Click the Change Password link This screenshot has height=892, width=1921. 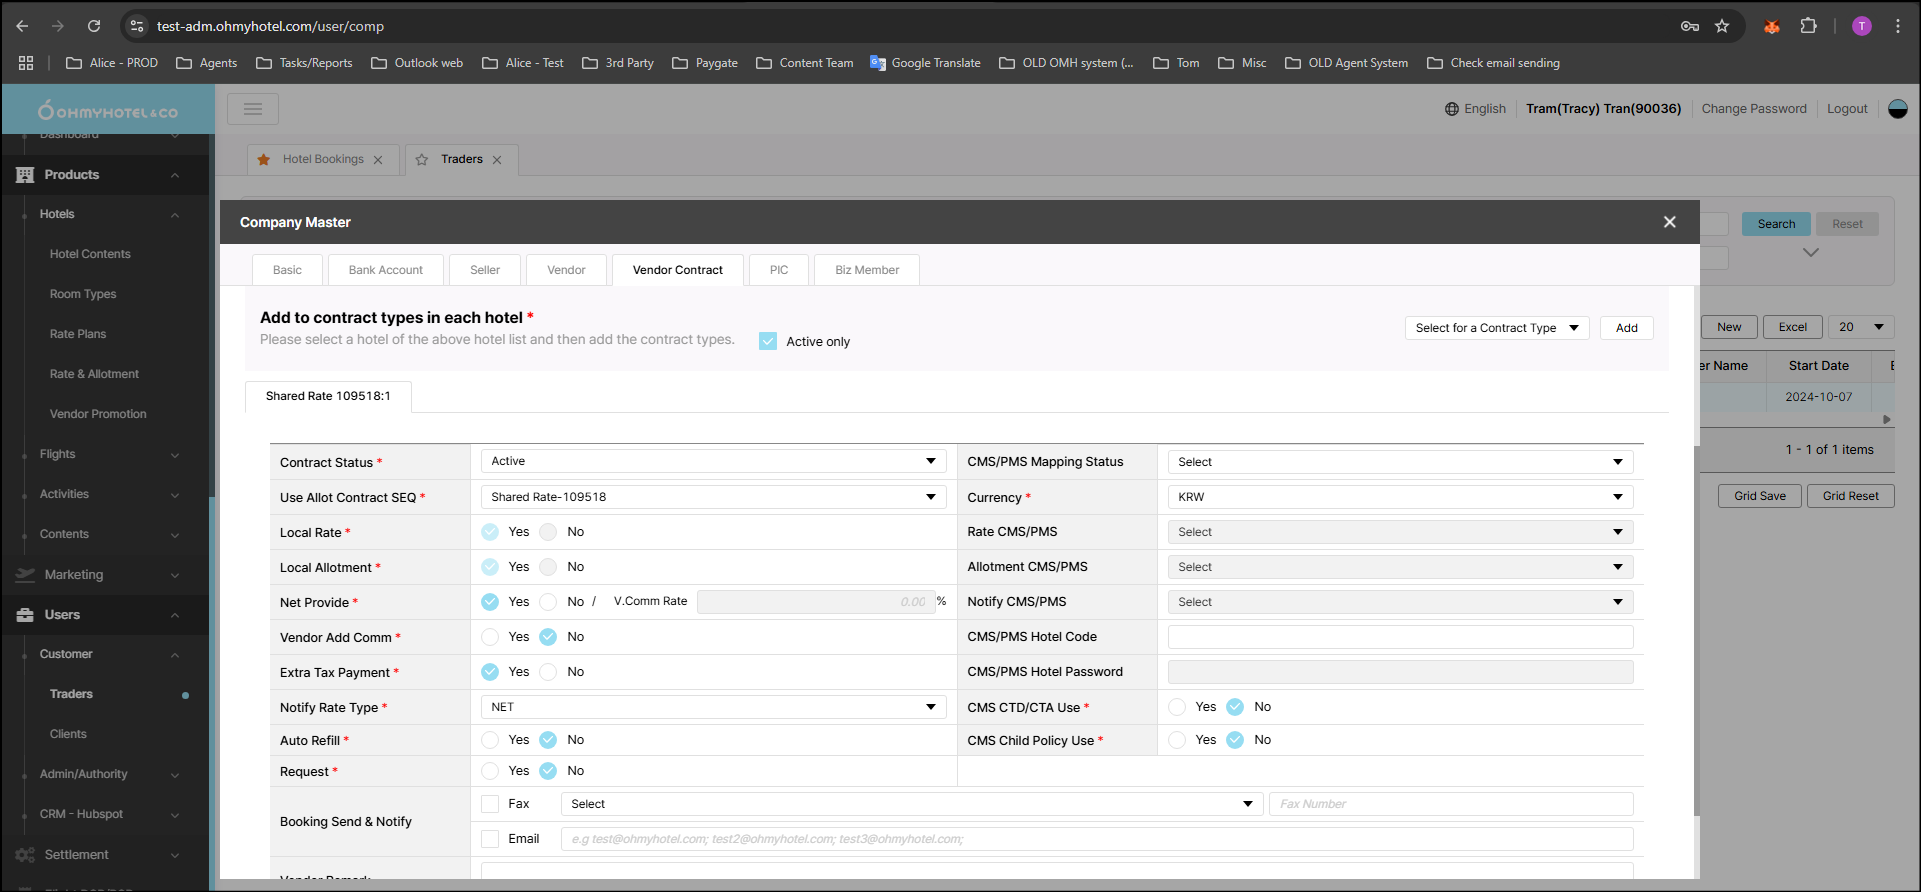pos(1753,109)
